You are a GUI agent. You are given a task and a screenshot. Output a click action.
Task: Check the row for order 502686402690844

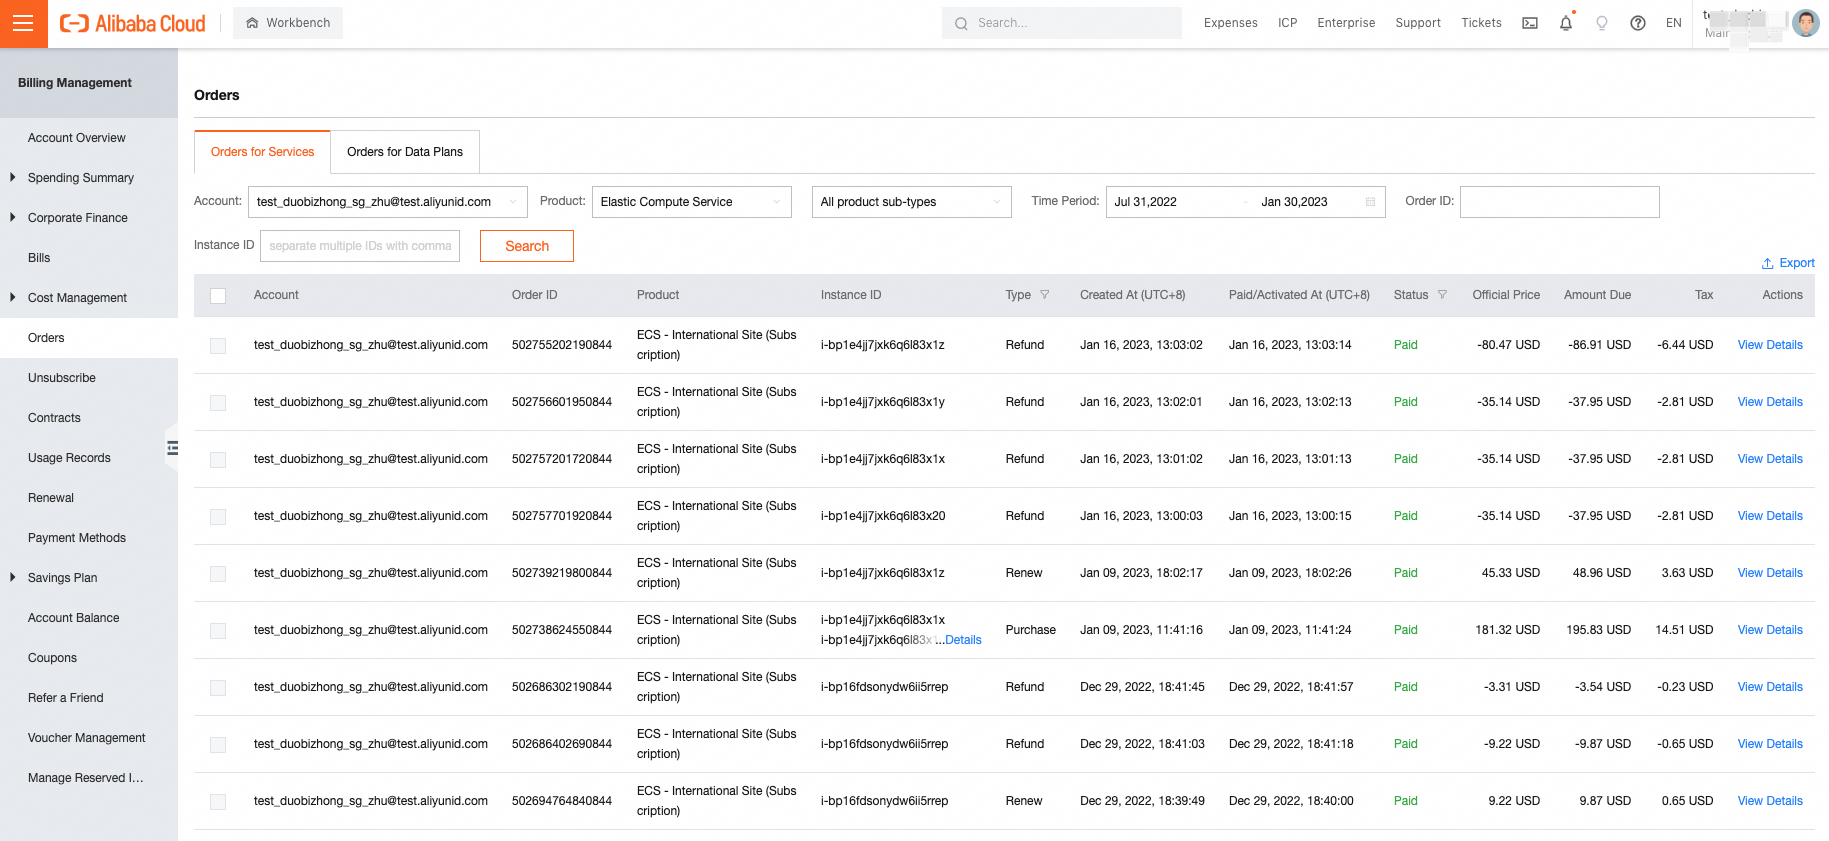pyautogui.click(x=218, y=745)
